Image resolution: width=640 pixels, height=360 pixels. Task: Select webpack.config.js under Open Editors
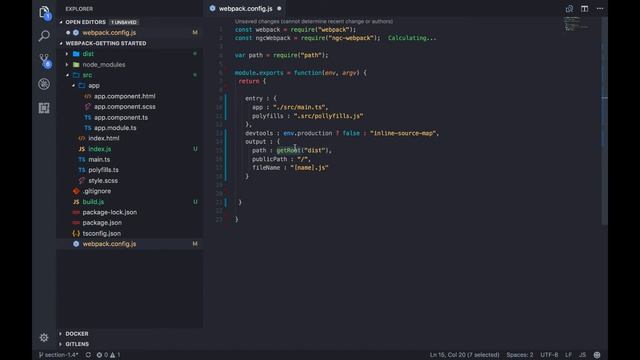(109, 33)
